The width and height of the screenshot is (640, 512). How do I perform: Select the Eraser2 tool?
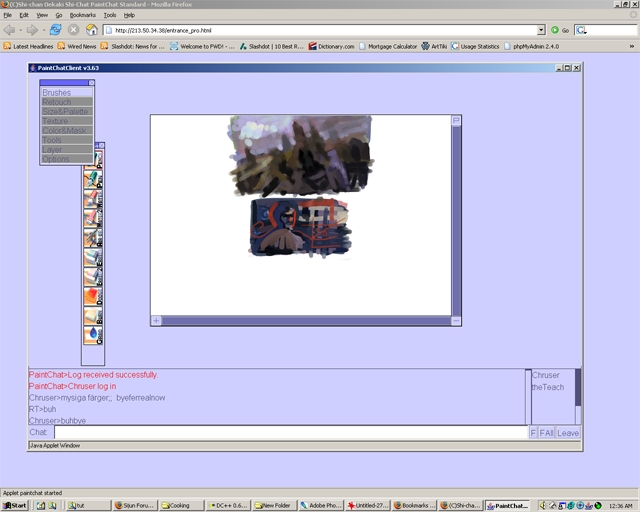point(93,277)
